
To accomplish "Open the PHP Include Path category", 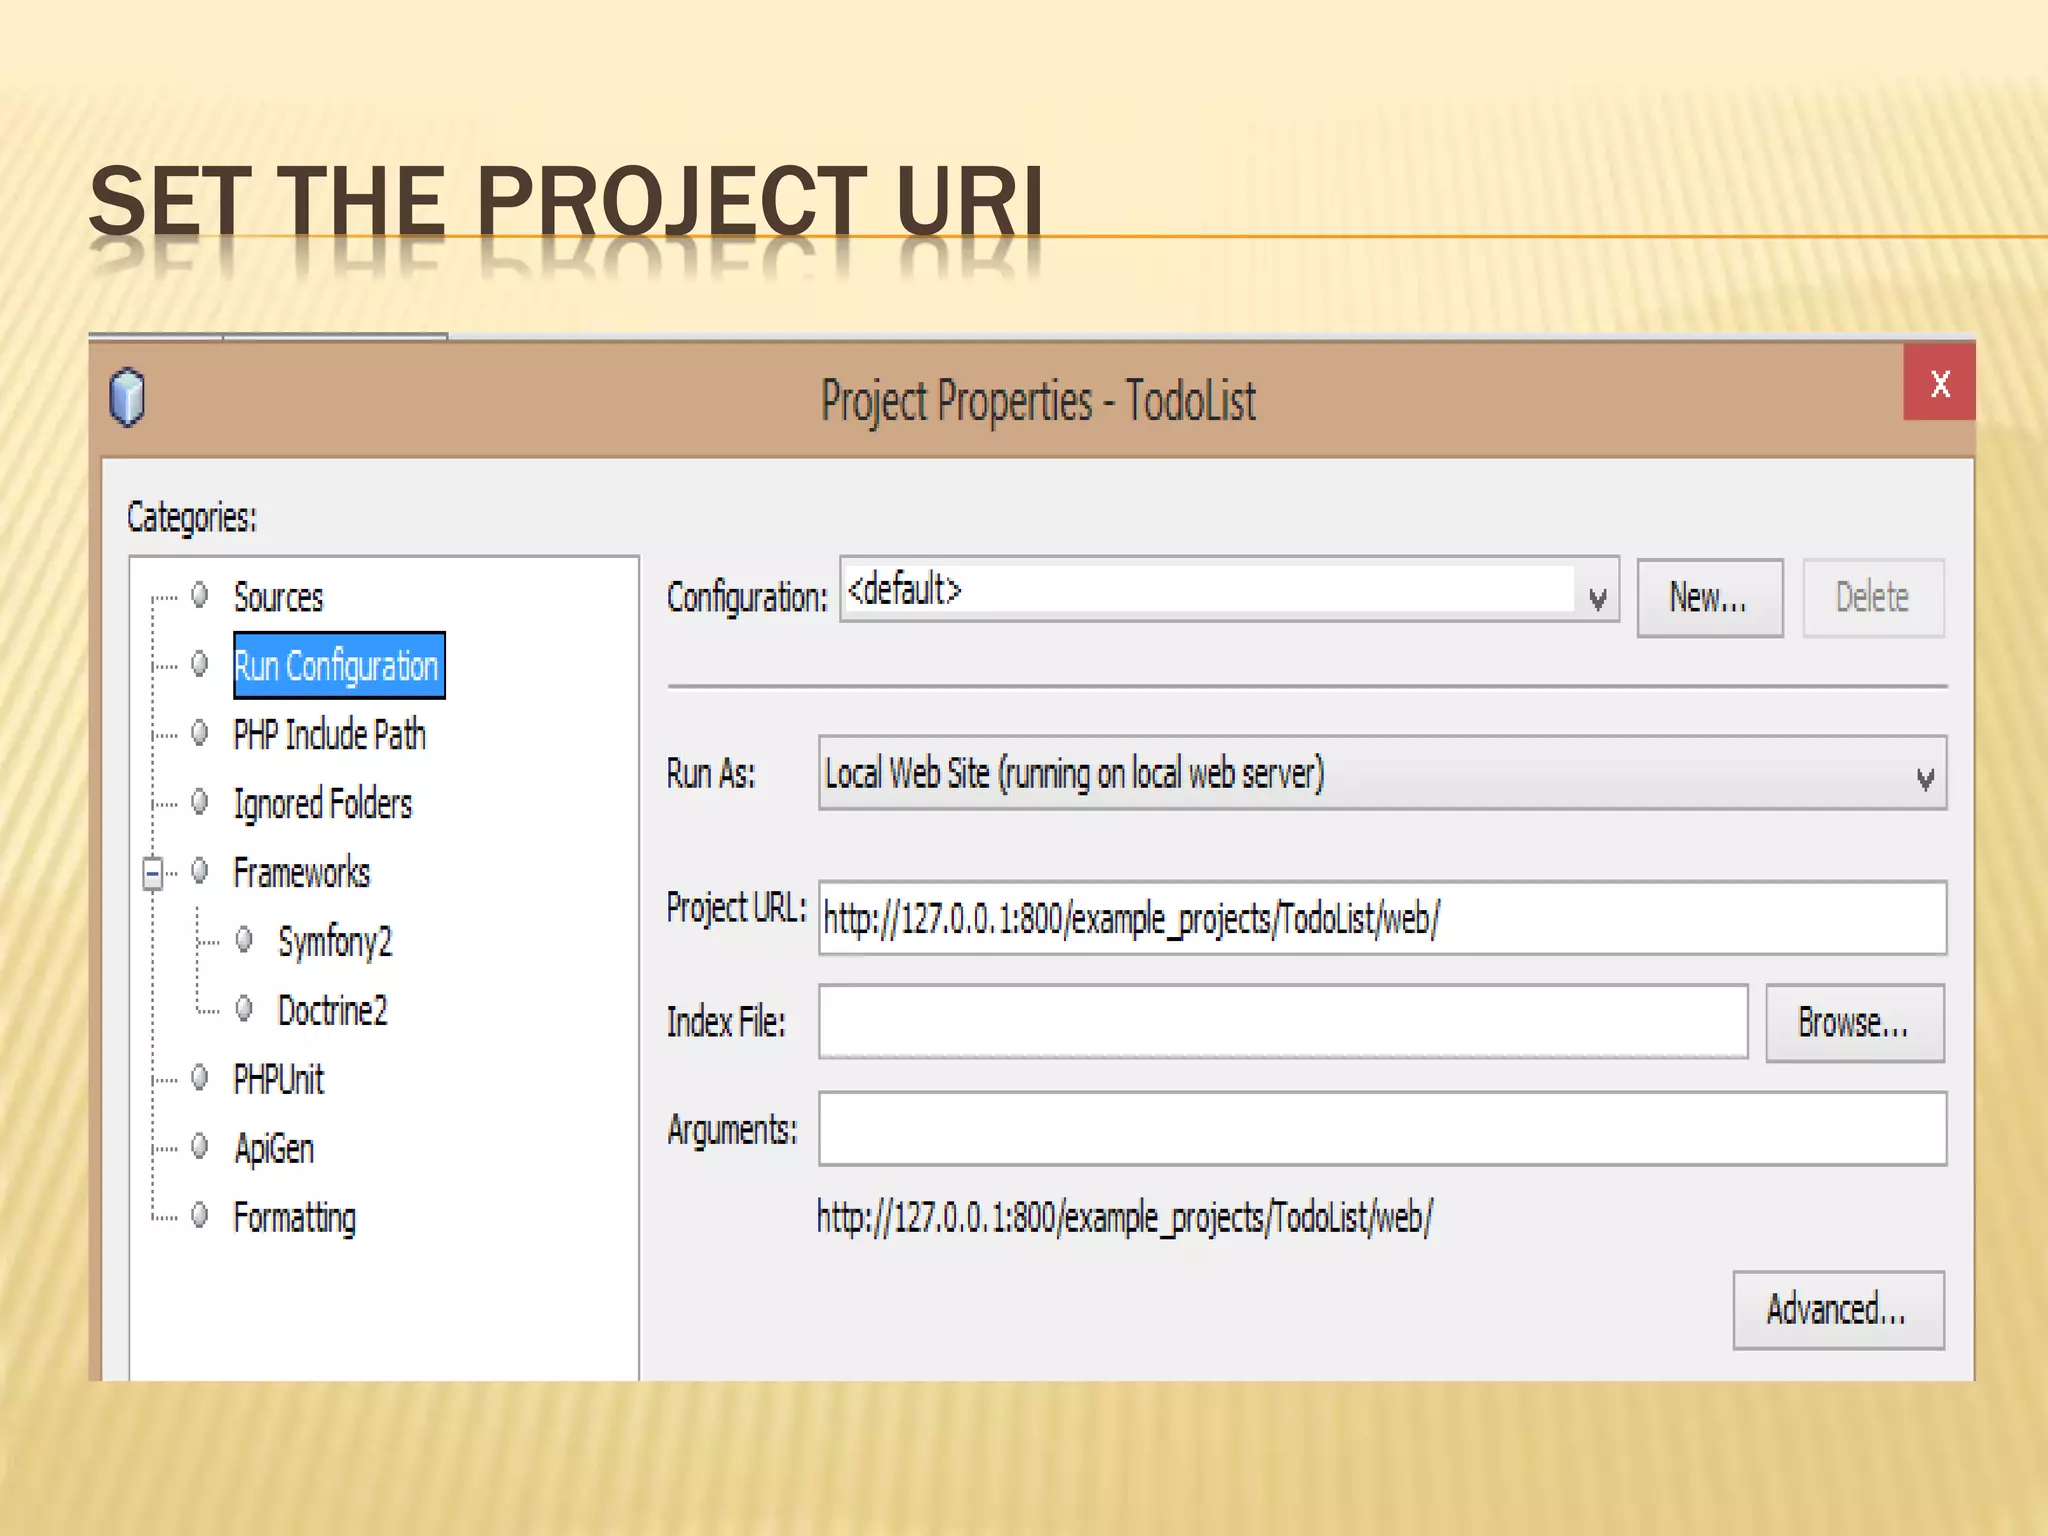I will click(329, 735).
